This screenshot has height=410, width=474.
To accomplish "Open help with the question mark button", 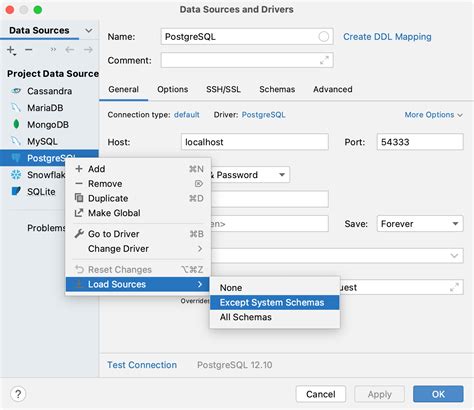I will (18, 394).
